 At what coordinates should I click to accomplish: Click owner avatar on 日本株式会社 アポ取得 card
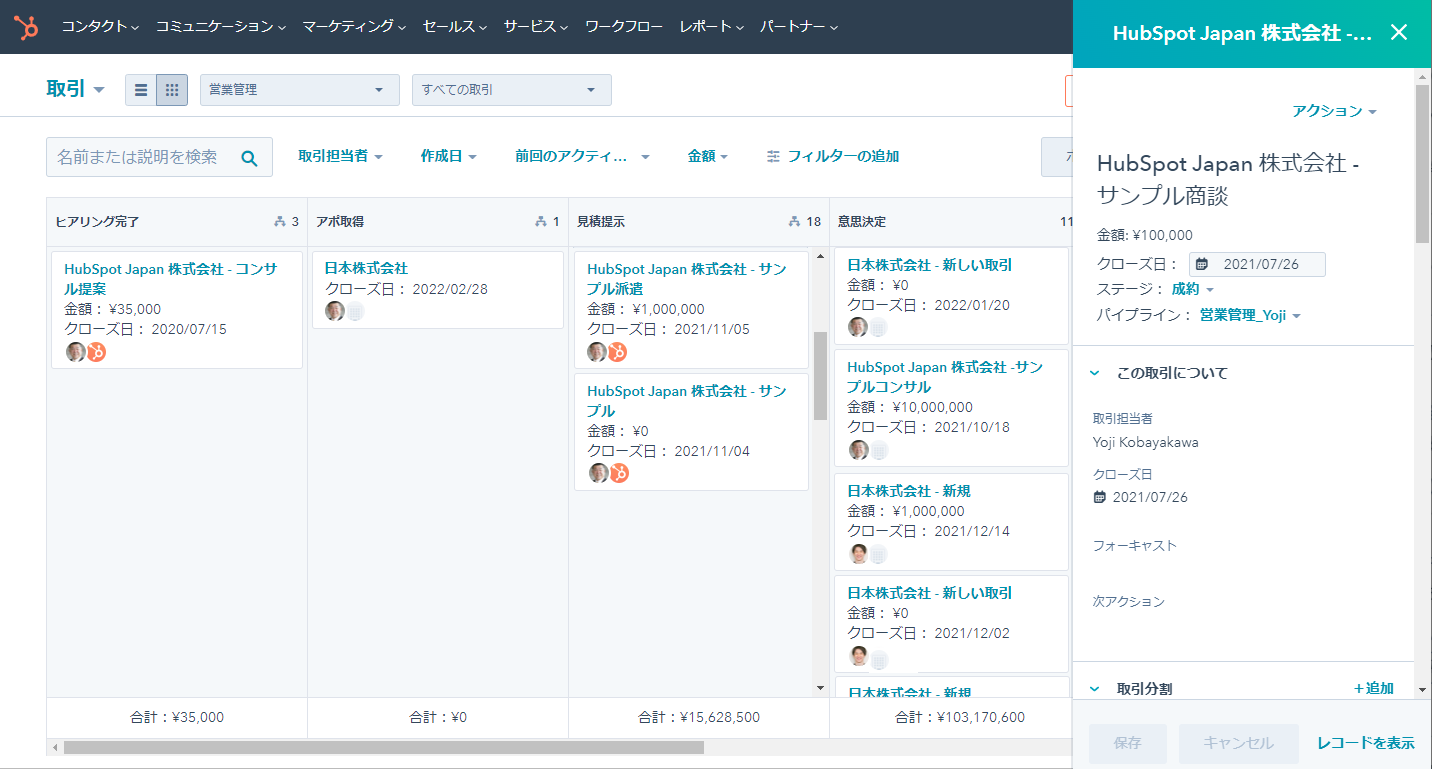point(335,311)
